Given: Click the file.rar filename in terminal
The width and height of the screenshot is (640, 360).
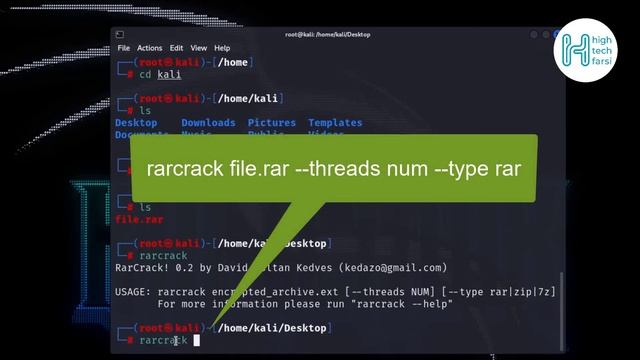Looking at the screenshot, I should pos(139,220).
